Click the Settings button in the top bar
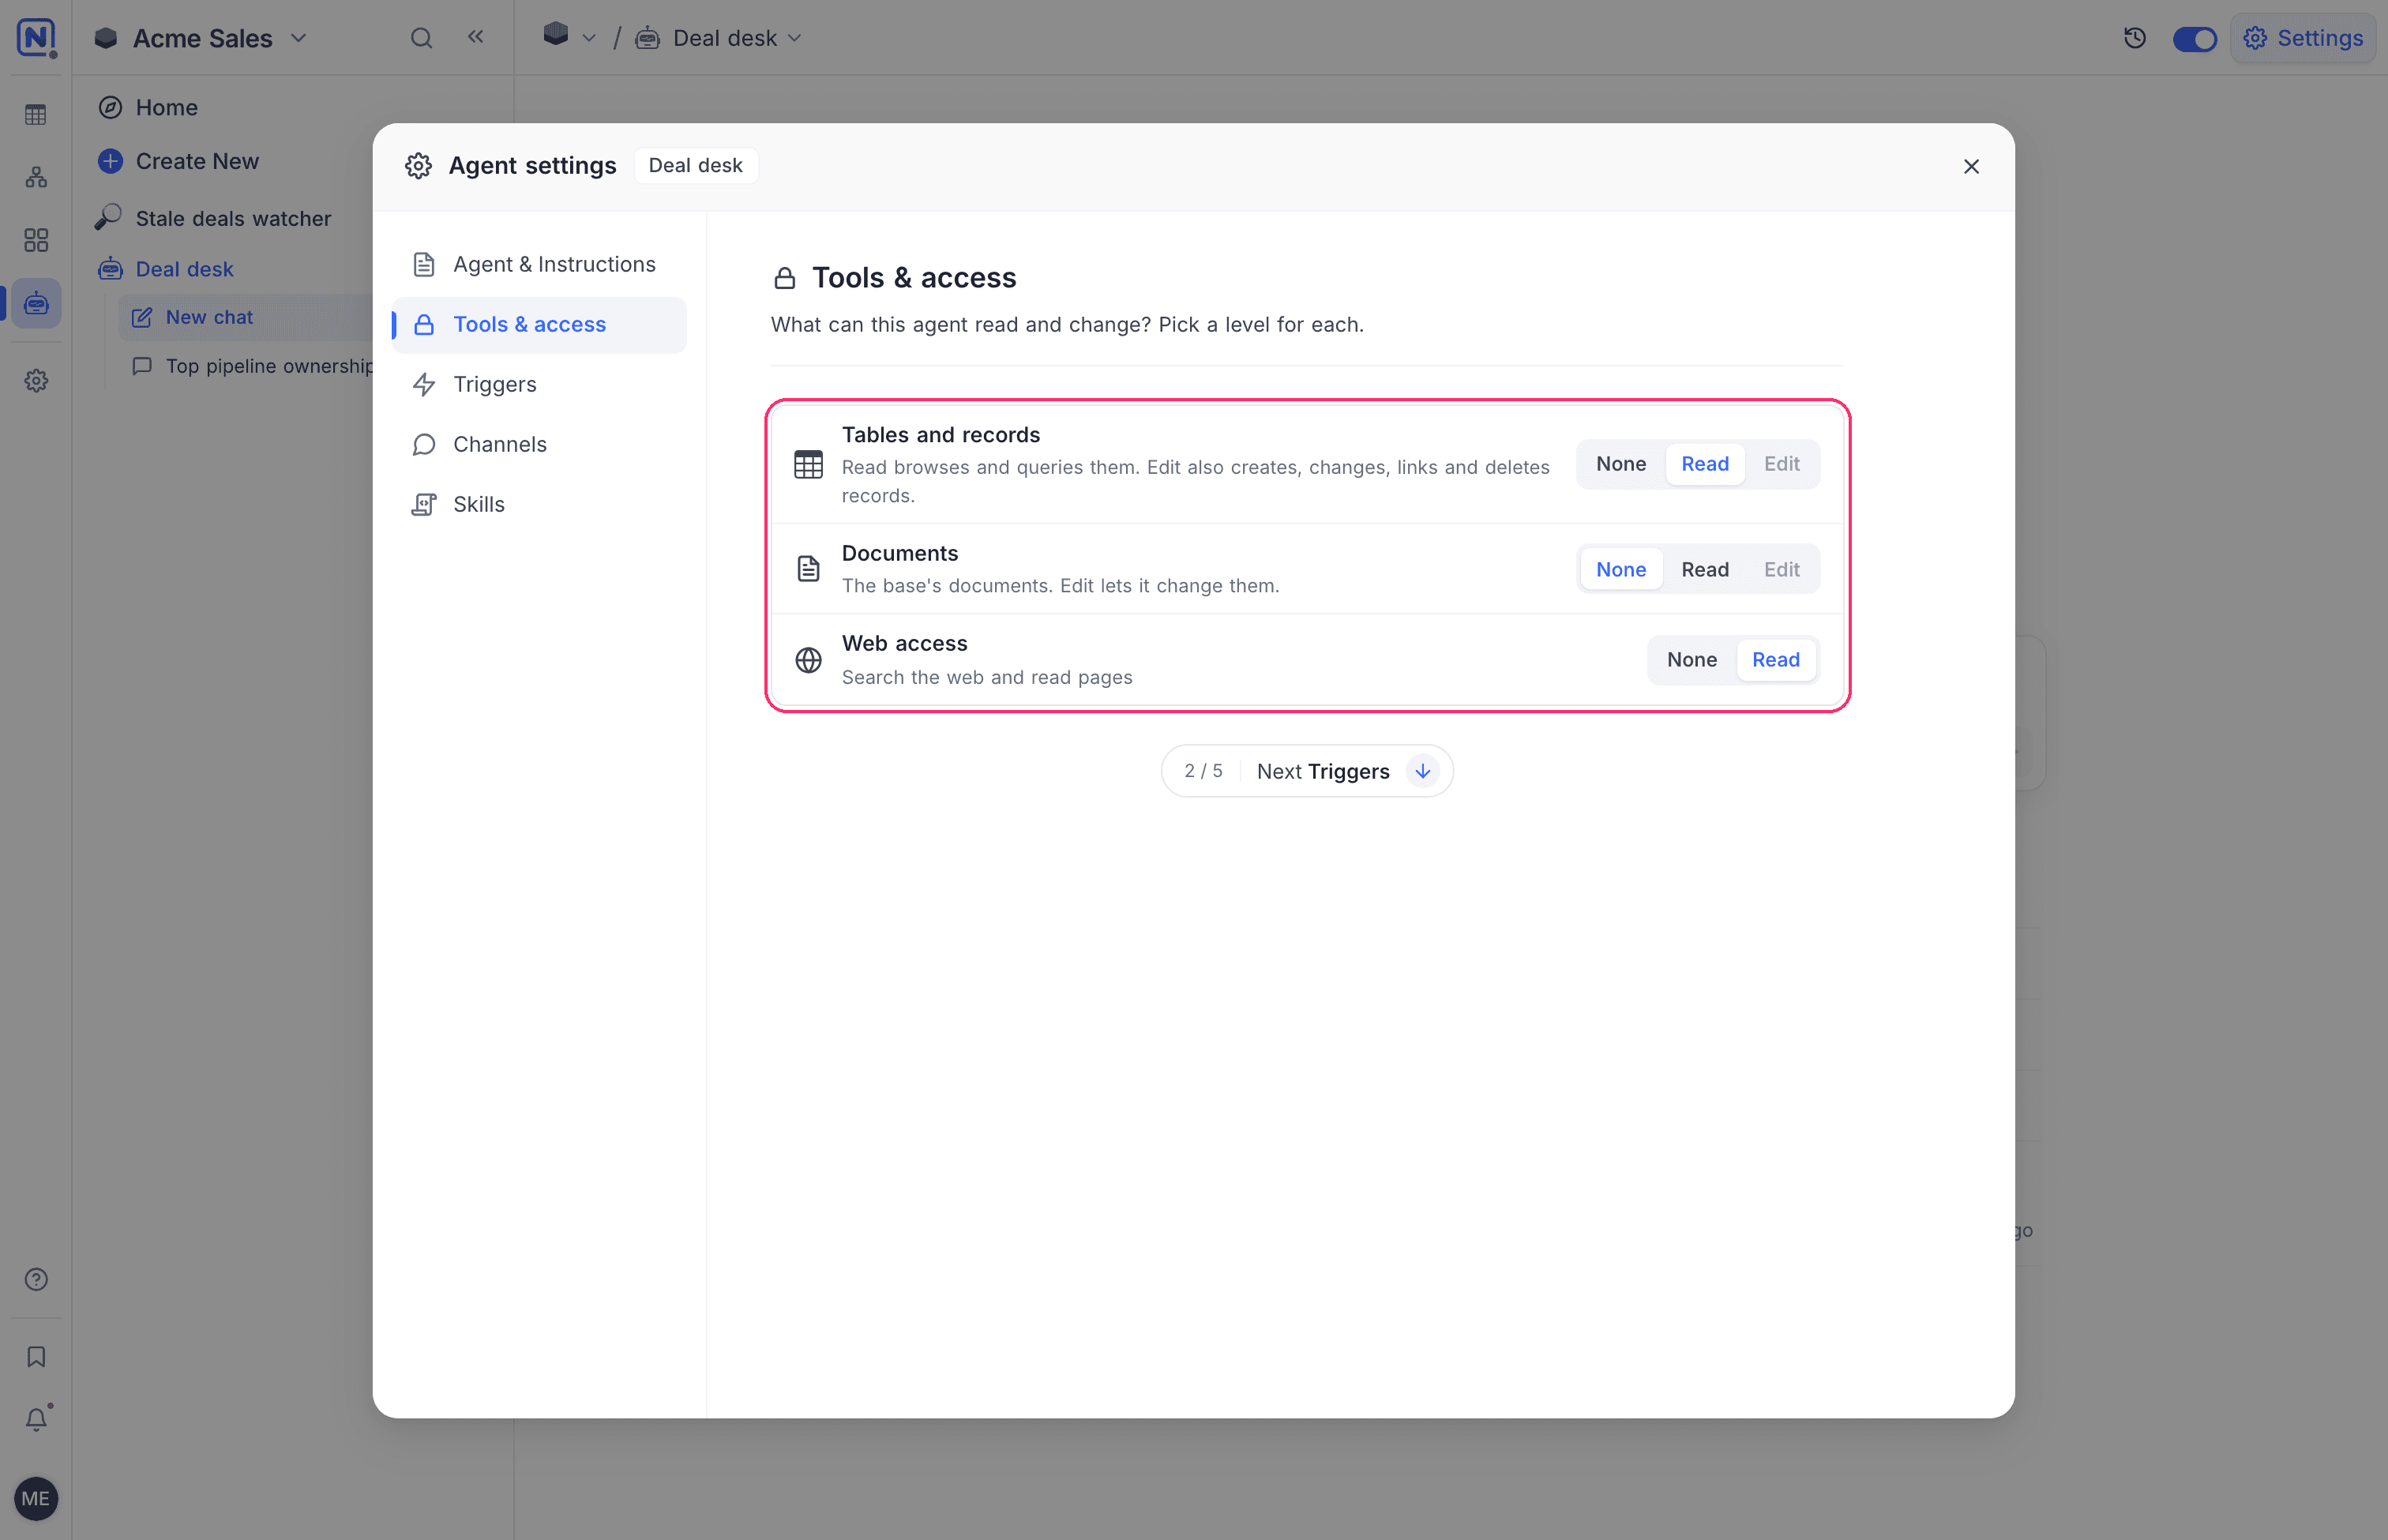Screen dimensions: 2388x1540 click(x=2303, y=38)
